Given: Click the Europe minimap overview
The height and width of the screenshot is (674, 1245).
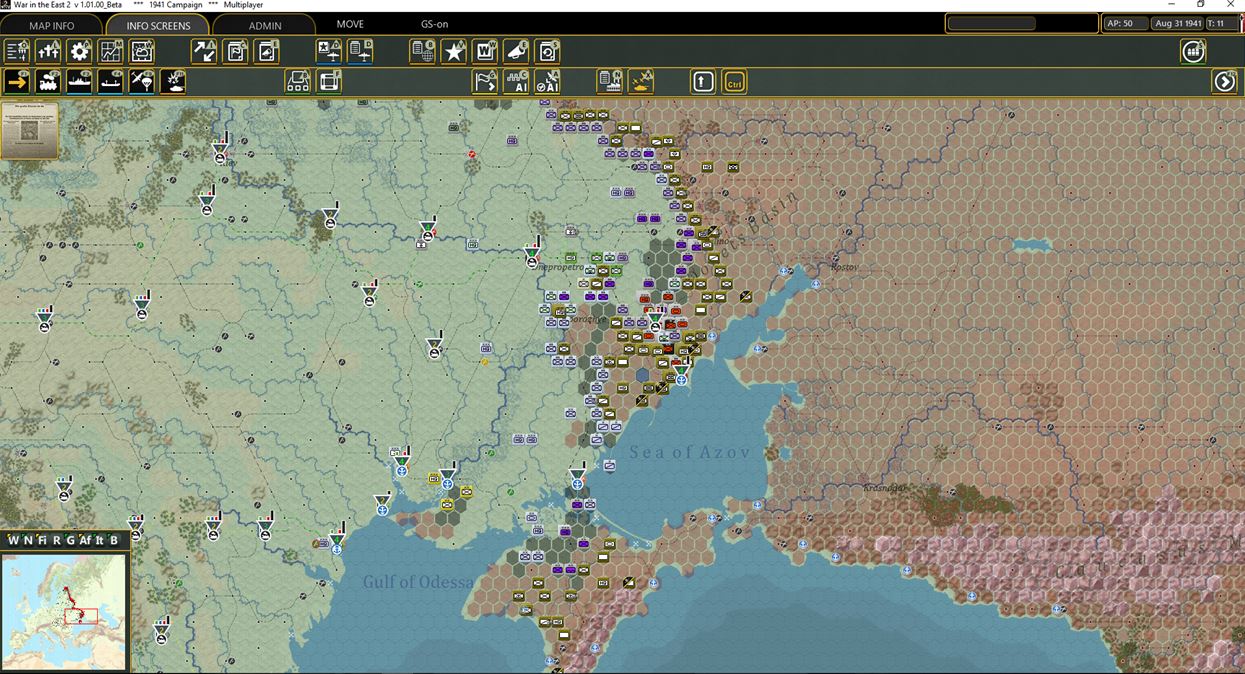Looking at the screenshot, I should (x=64, y=611).
